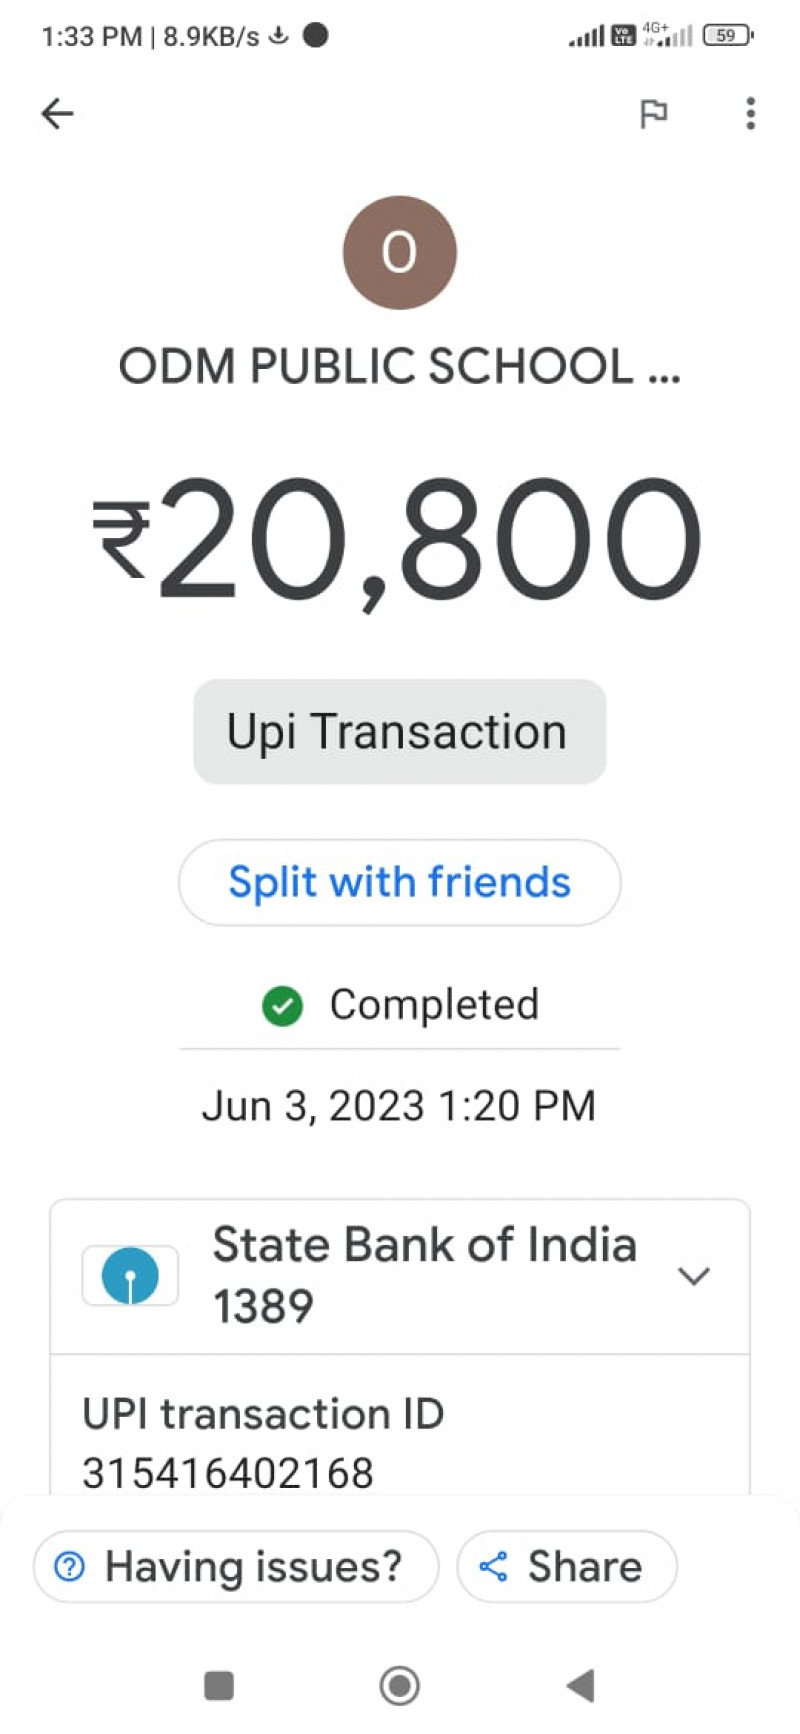Viewport: 800px width, 1734px height.
Task: Tap UPI transaction ID number 315416402168
Action: (228, 1472)
